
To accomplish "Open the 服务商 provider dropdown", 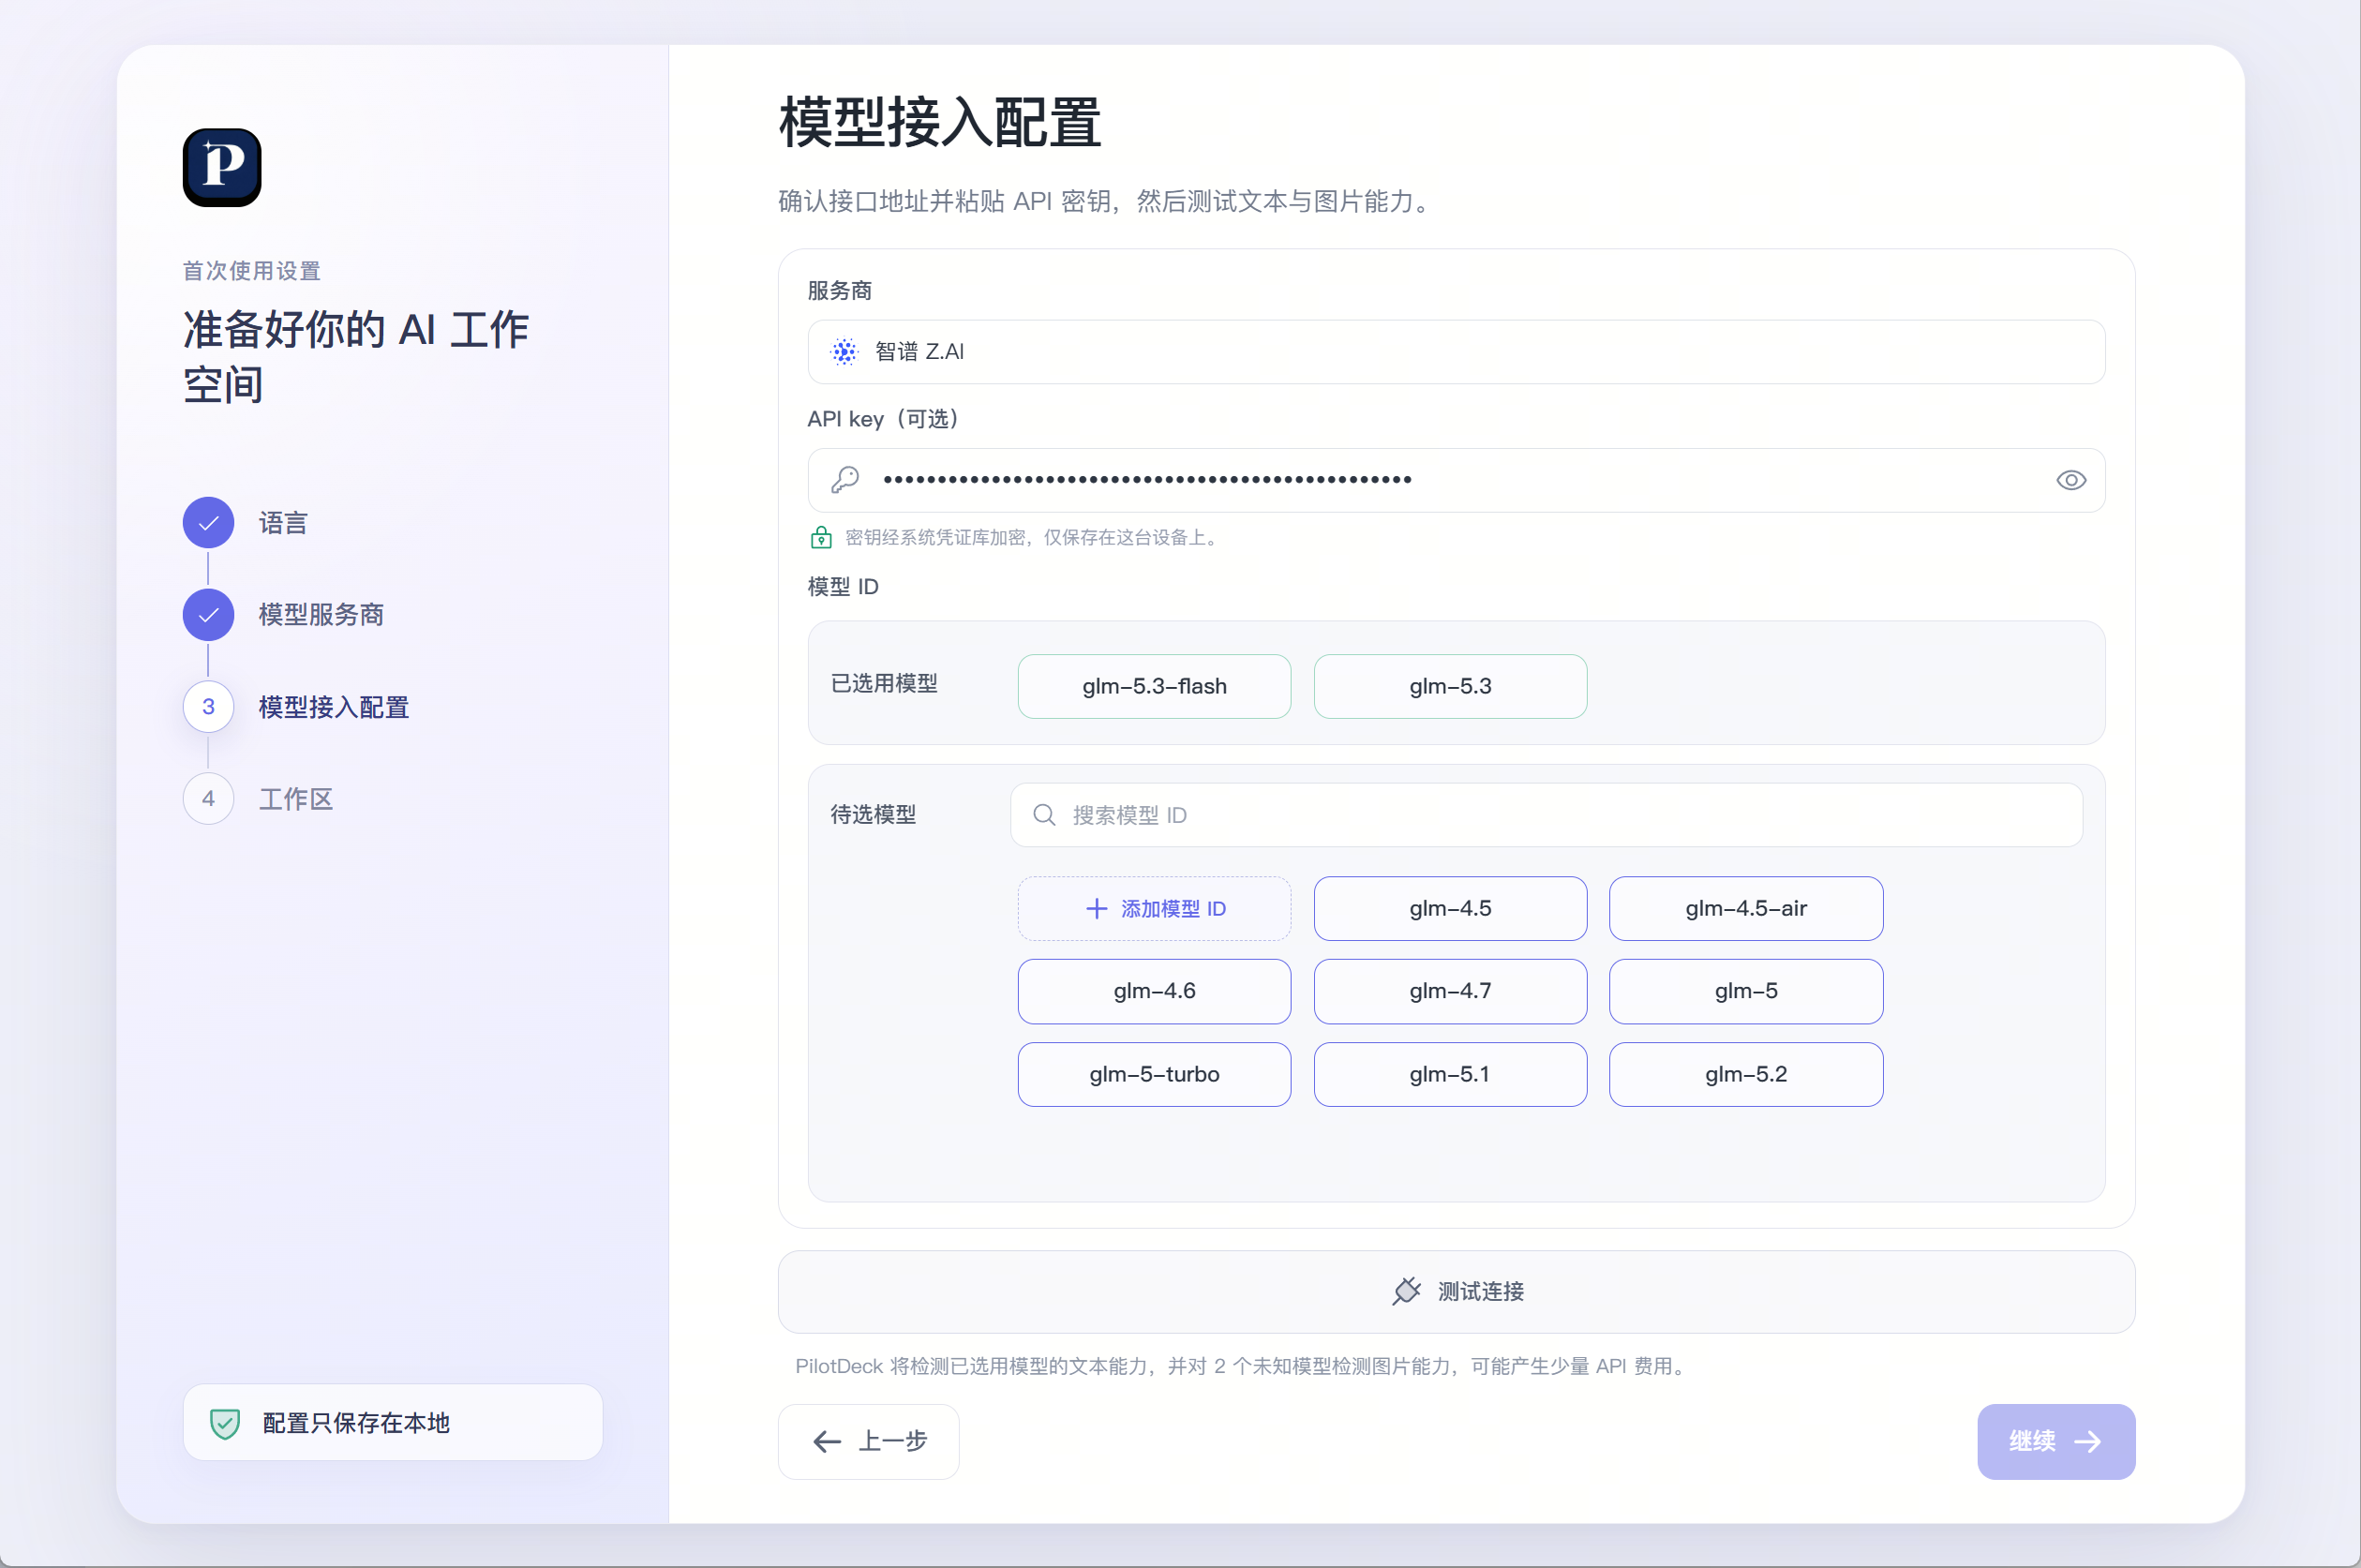I will tap(1456, 352).
